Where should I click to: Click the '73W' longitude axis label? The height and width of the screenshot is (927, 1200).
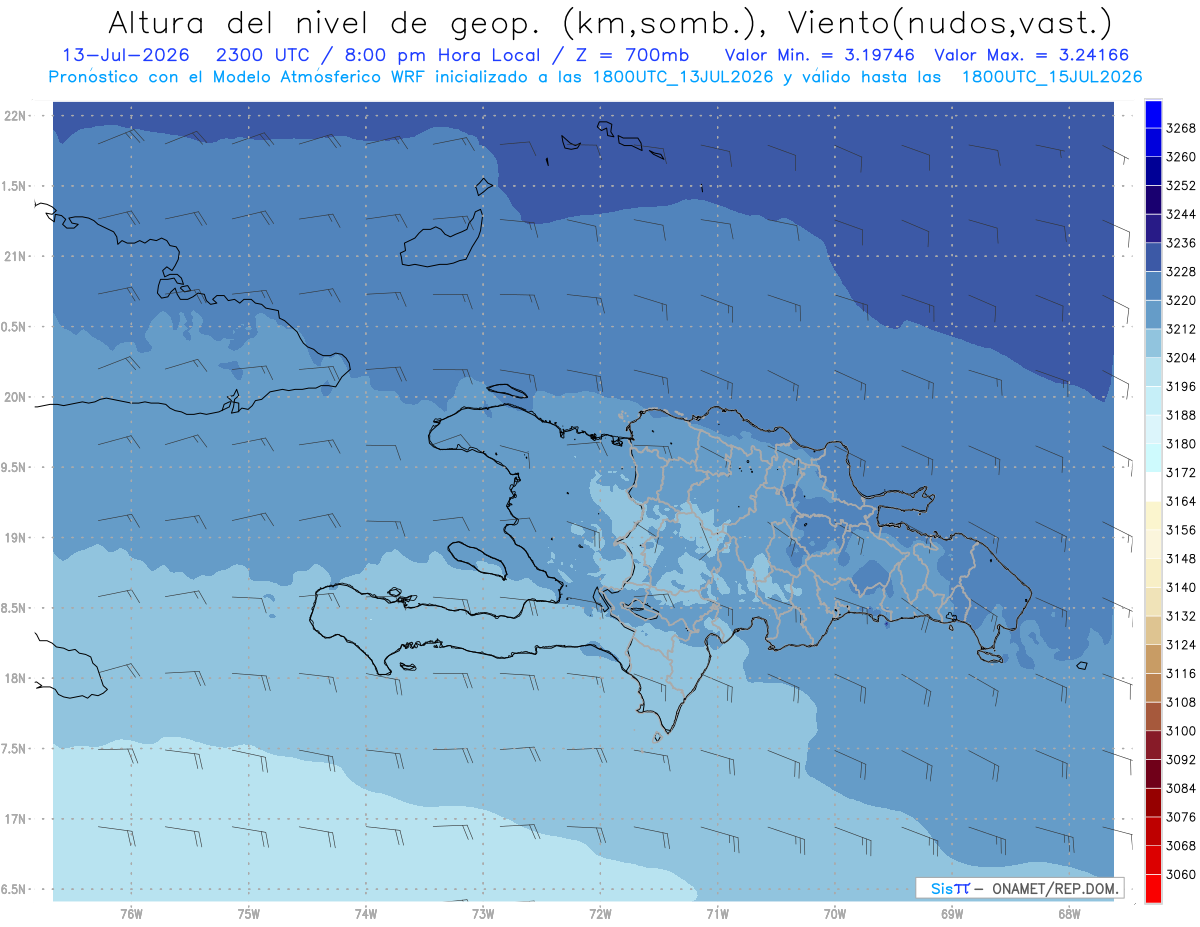click(x=483, y=914)
